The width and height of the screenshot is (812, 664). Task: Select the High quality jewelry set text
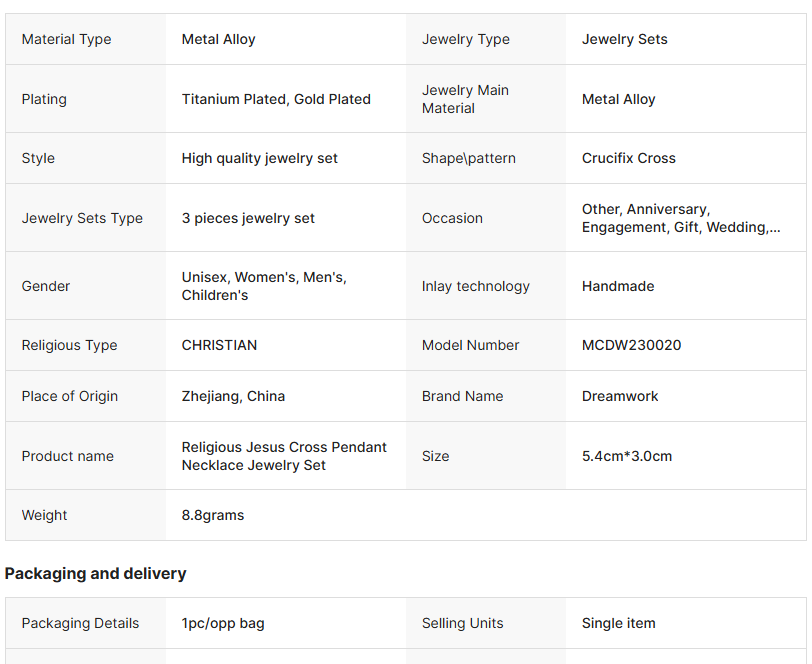pyautogui.click(x=260, y=158)
